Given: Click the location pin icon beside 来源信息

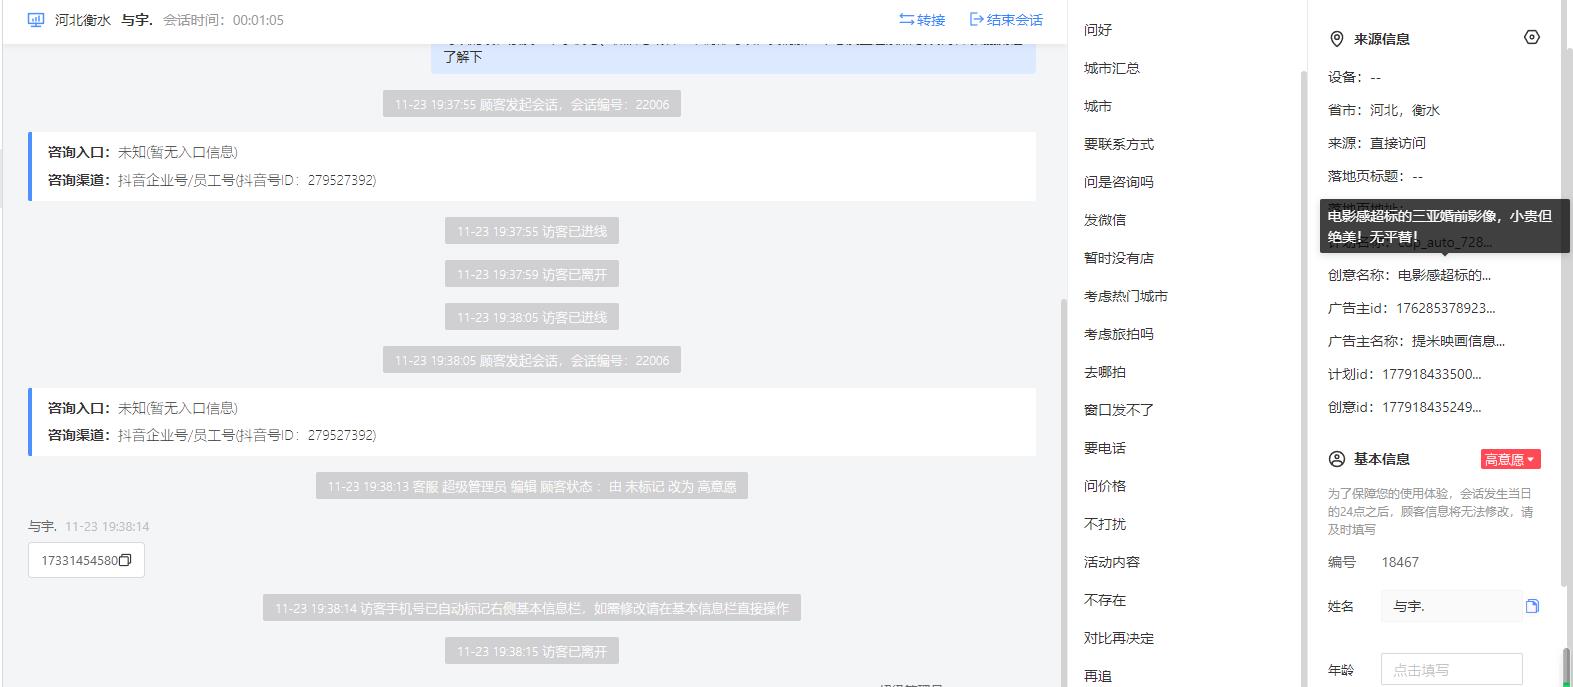Looking at the screenshot, I should (x=1336, y=39).
